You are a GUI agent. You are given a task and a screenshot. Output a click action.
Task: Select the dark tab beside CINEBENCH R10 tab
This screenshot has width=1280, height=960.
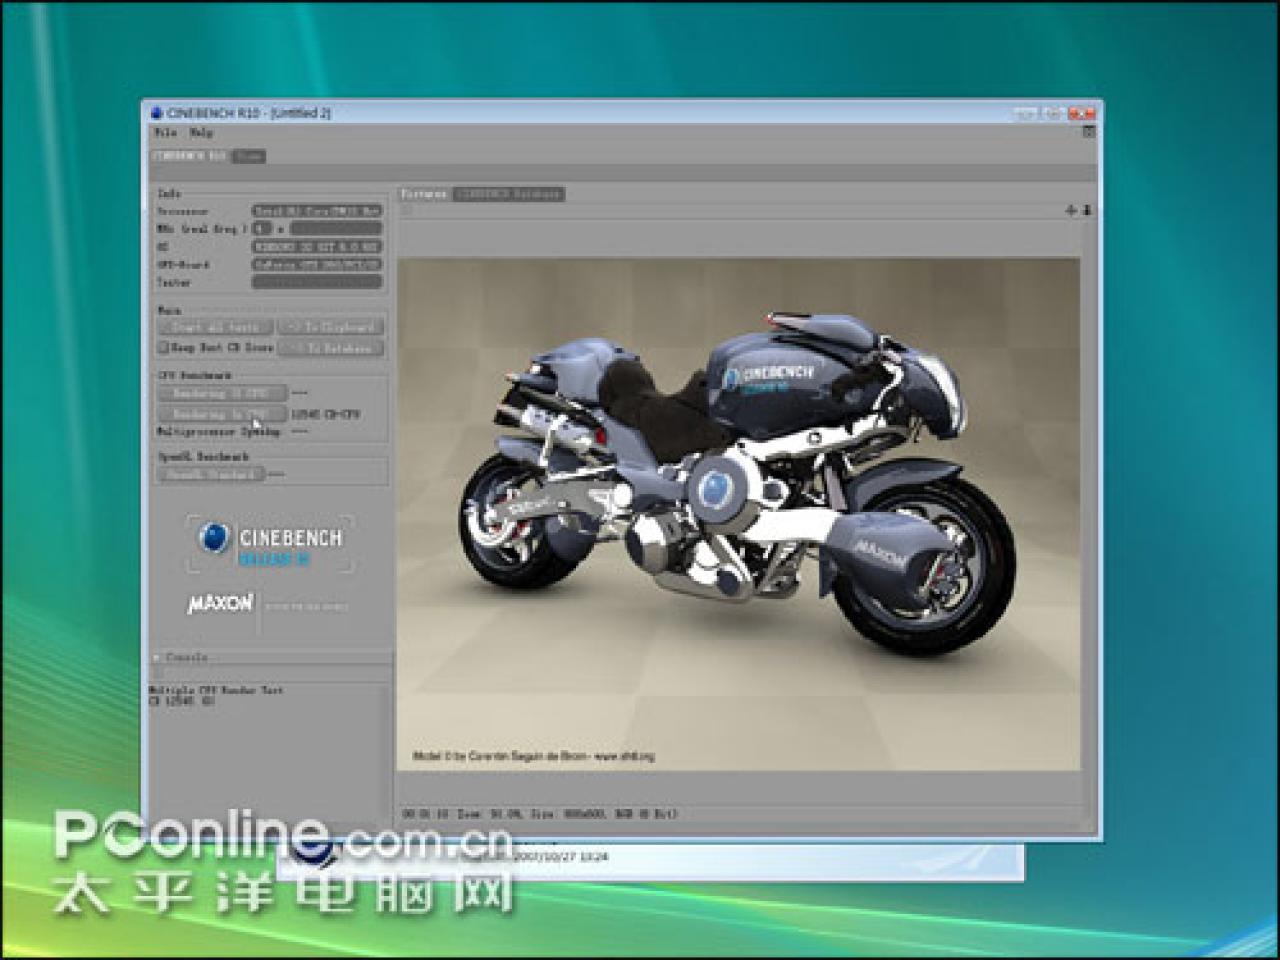(249, 157)
